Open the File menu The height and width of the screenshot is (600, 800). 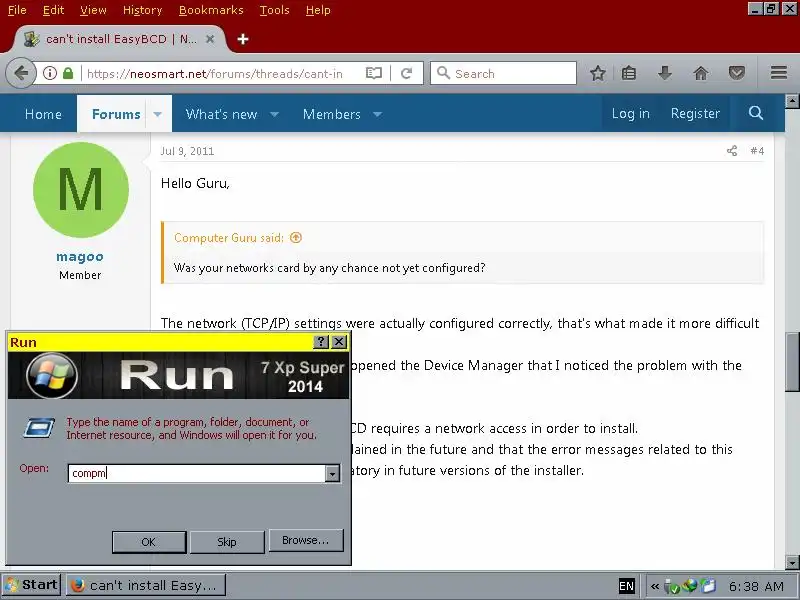(17, 10)
